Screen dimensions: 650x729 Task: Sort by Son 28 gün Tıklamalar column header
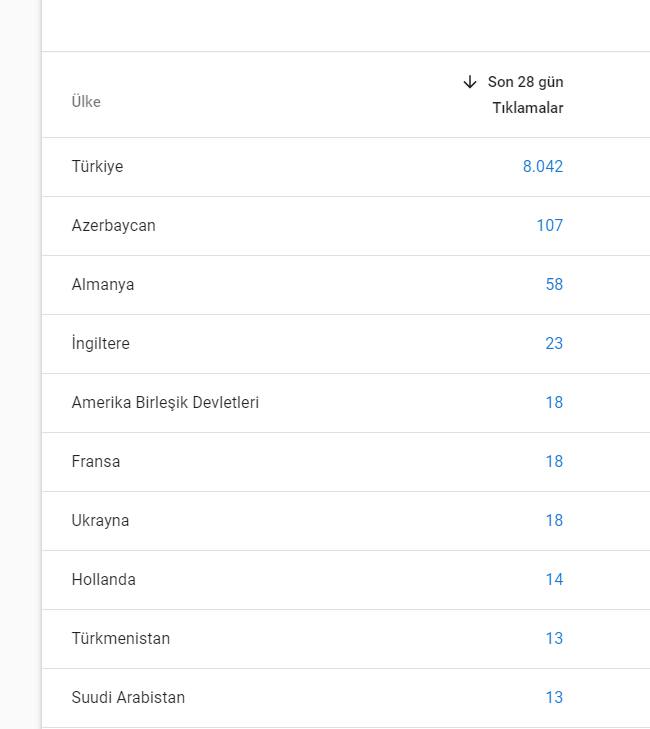tap(513, 95)
